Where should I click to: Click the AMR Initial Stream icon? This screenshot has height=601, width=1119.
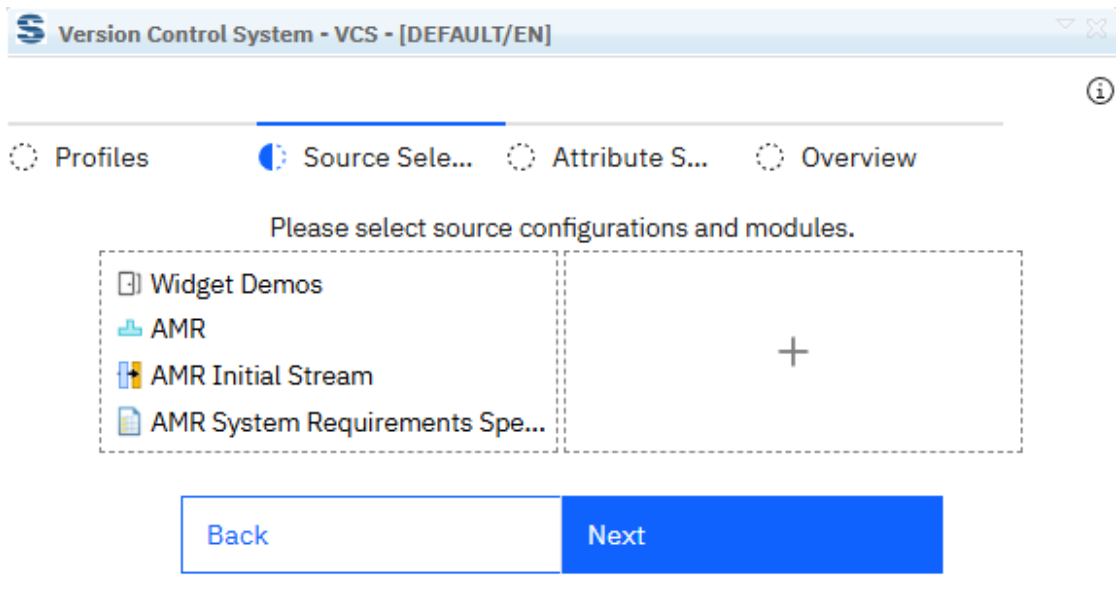129,375
